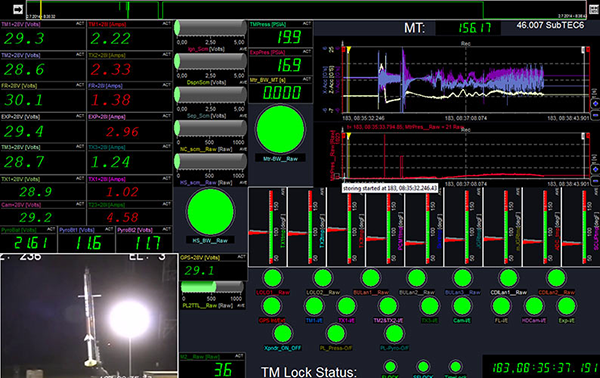Viewport: 600px width, 378px height.
Task: Click the PyroBat volts reading 21.61
Action: [31, 243]
